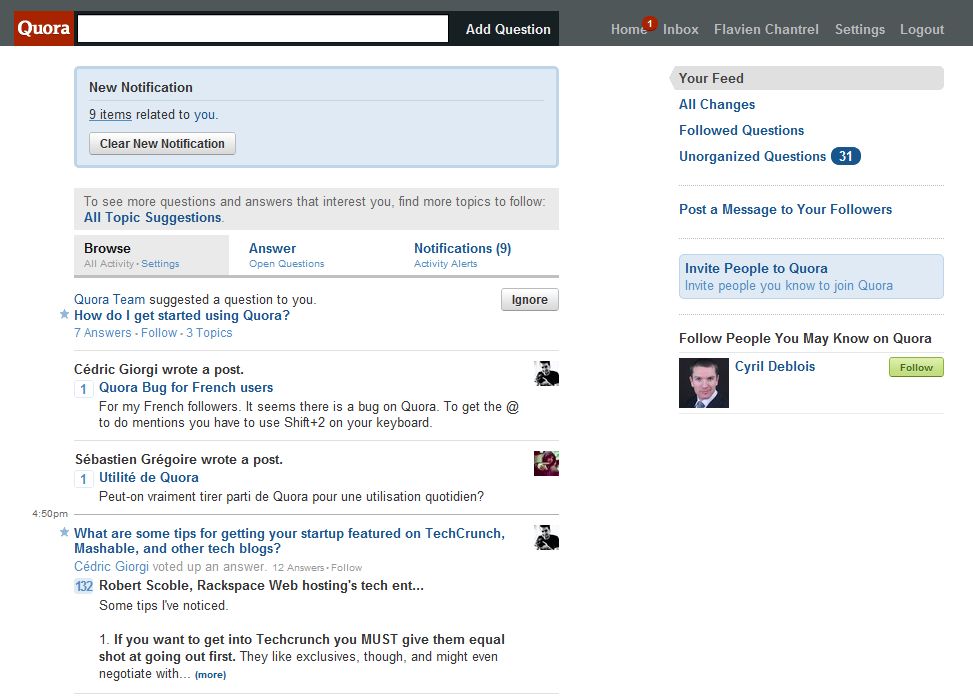Click the star icon beside 'How do I get started using Quora?'

[x=64, y=314]
